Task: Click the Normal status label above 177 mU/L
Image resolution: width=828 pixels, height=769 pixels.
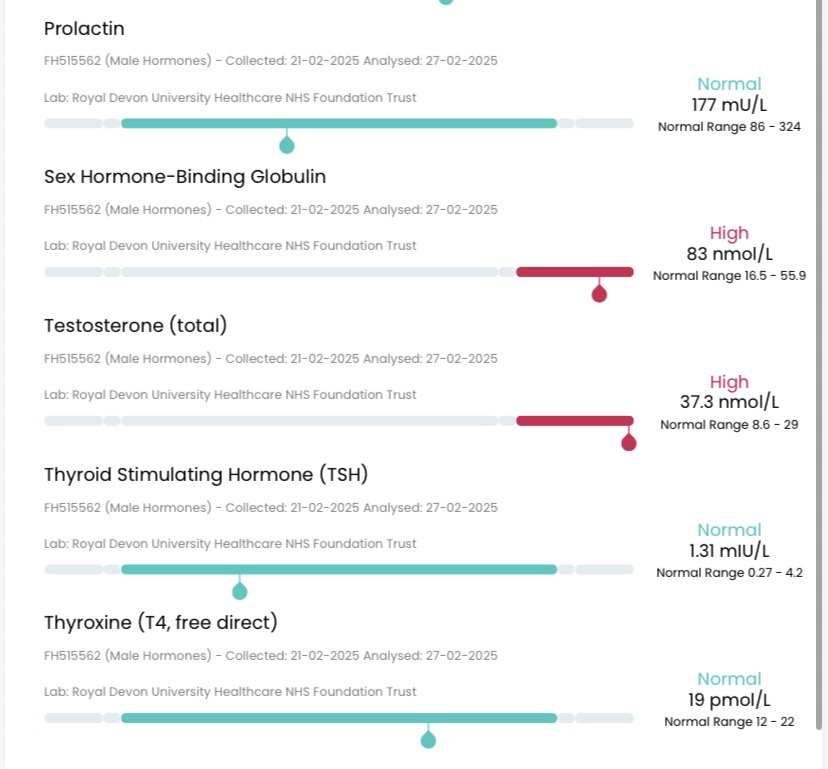Action: [729, 84]
